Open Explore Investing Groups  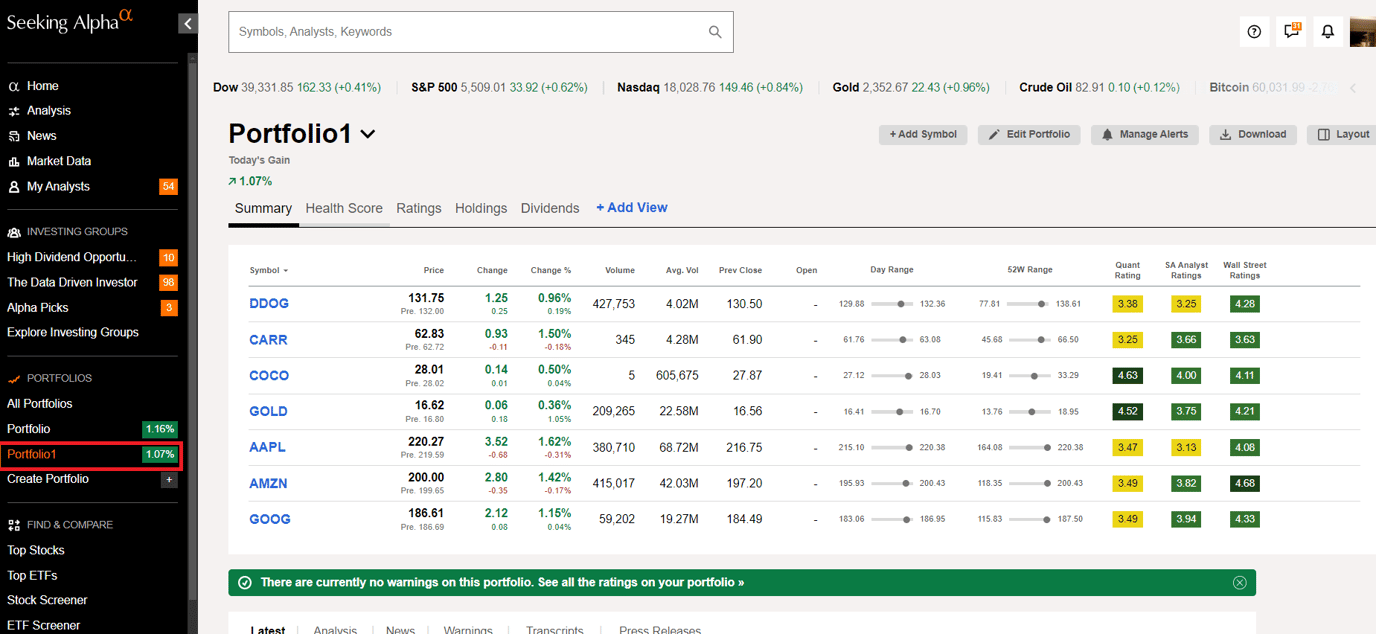(73, 332)
